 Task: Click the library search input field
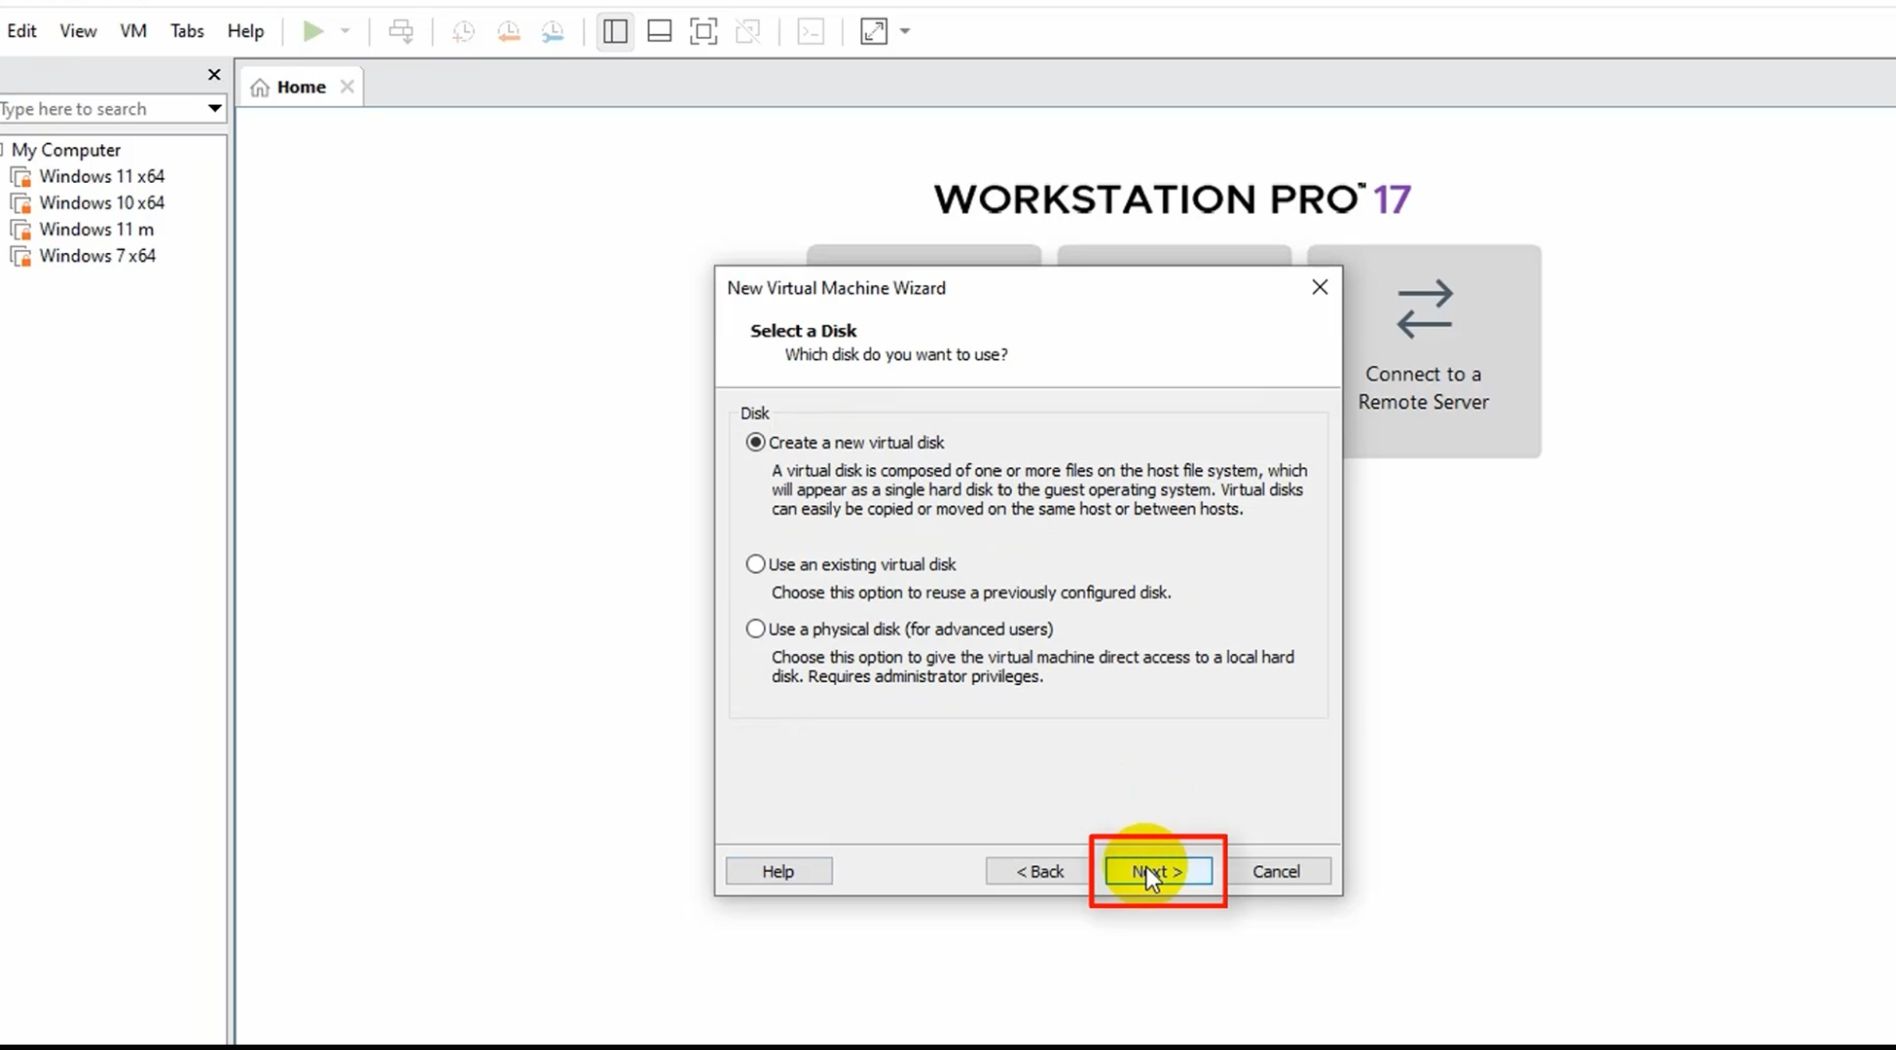pos(100,108)
